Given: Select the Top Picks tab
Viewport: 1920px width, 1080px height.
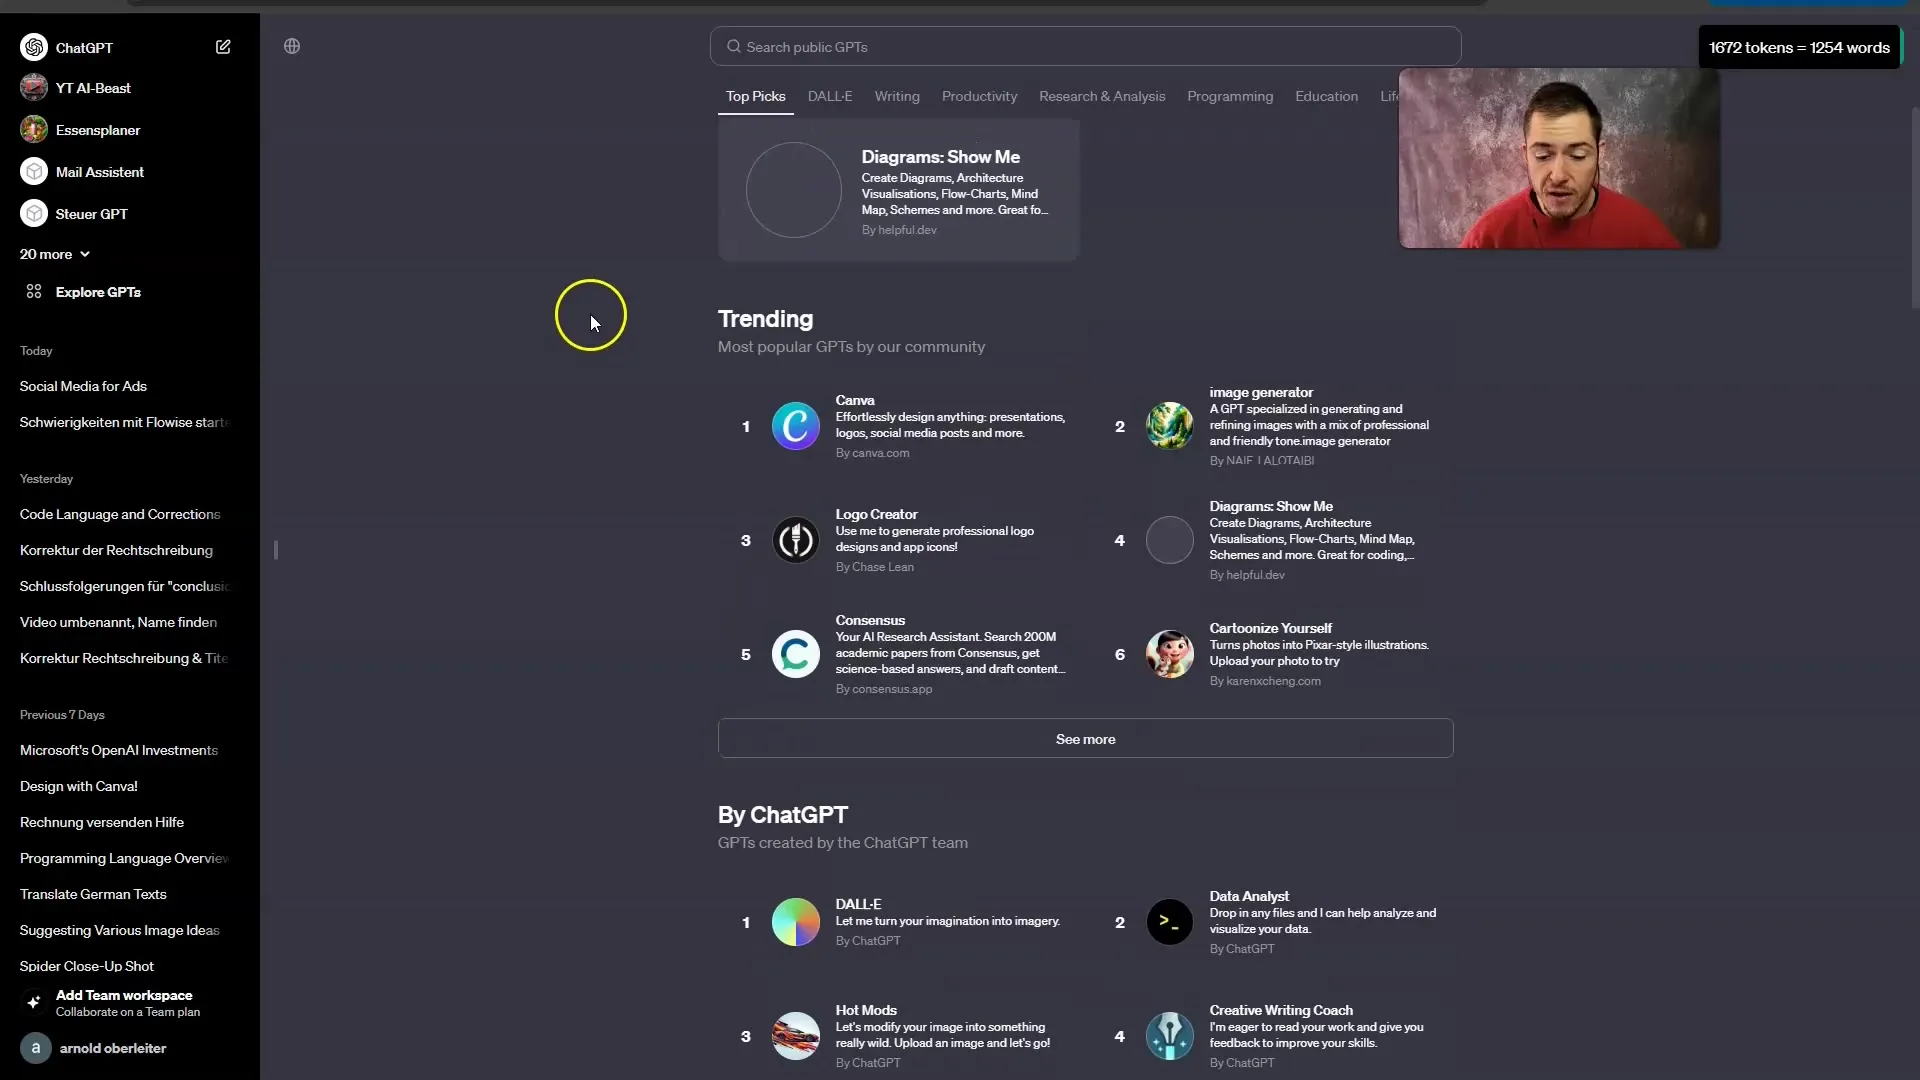Looking at the screenshot, I should click(x=756, y=96).
